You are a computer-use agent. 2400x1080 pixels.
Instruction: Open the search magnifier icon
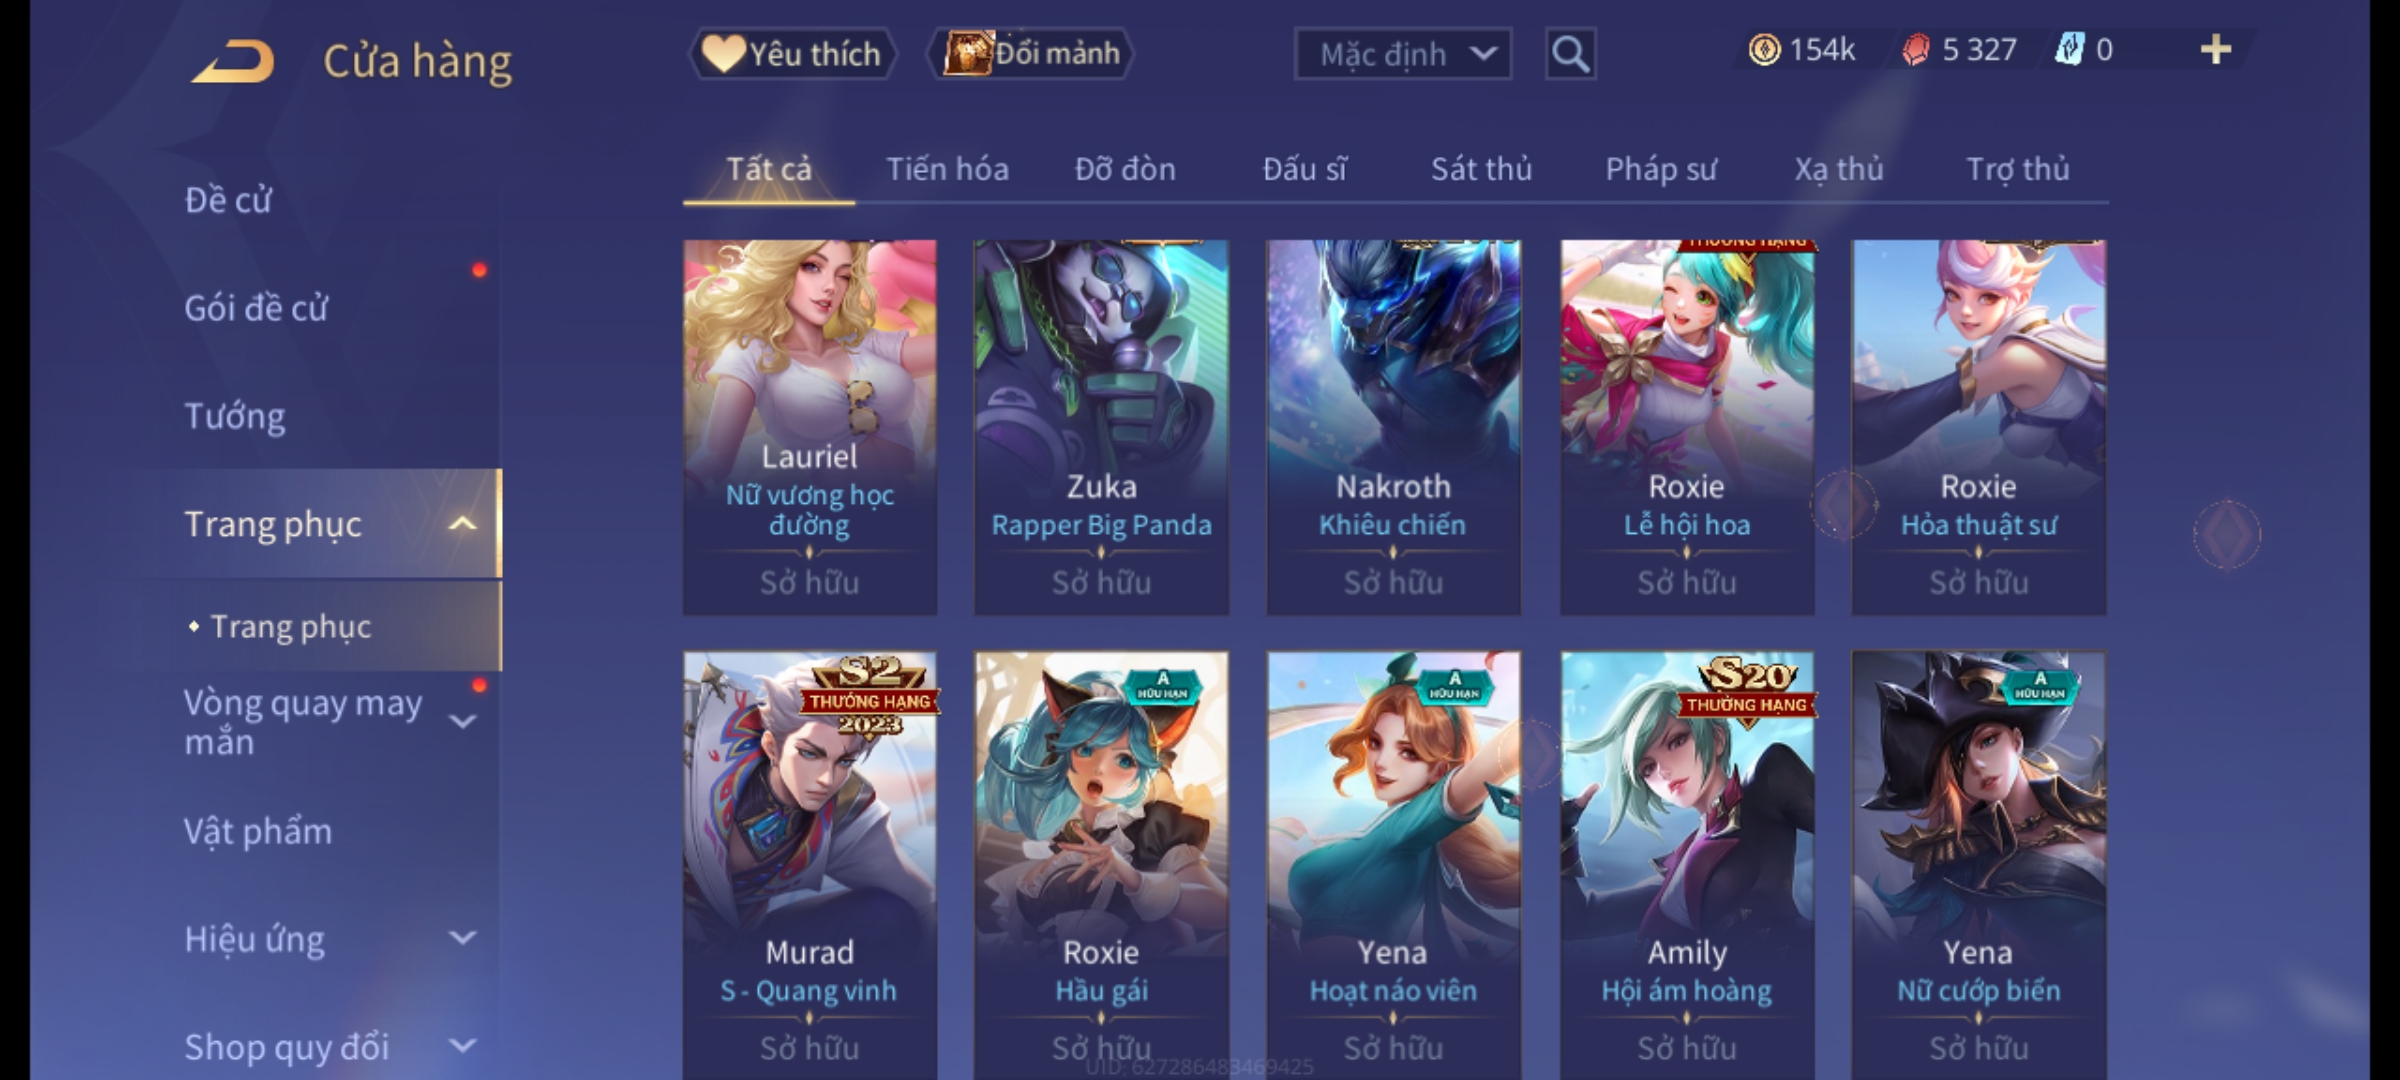1570,54
